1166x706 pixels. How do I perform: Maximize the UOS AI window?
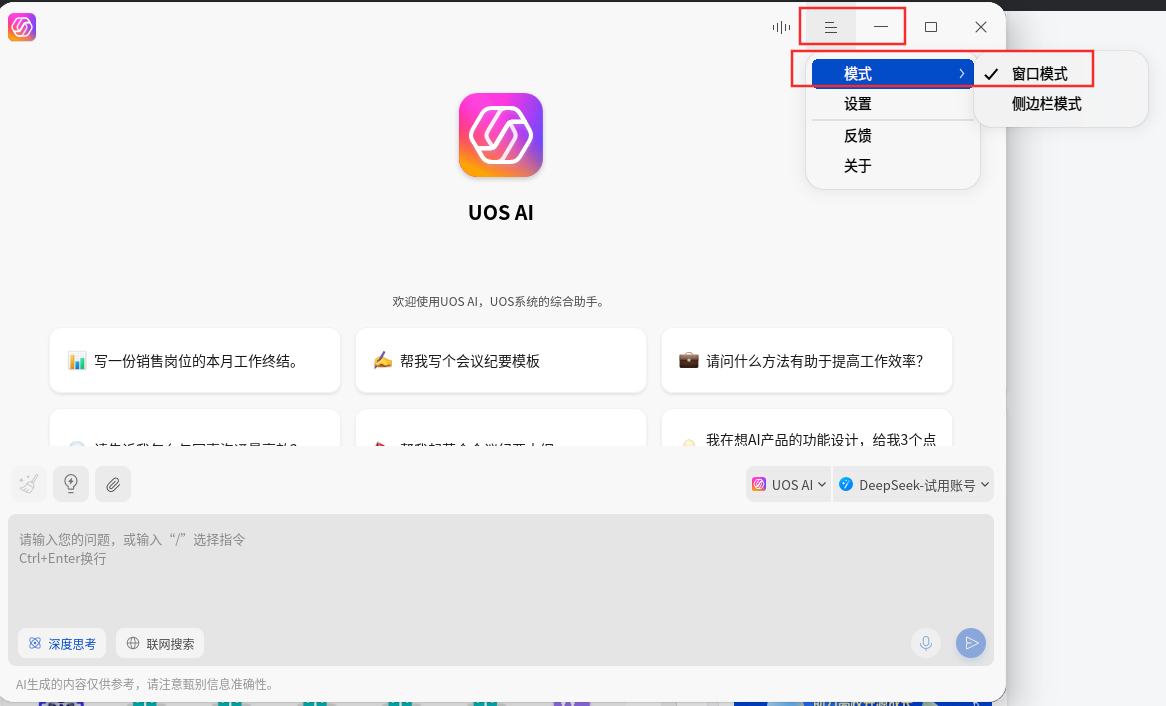pyautogui.click(x=931, y=28)
